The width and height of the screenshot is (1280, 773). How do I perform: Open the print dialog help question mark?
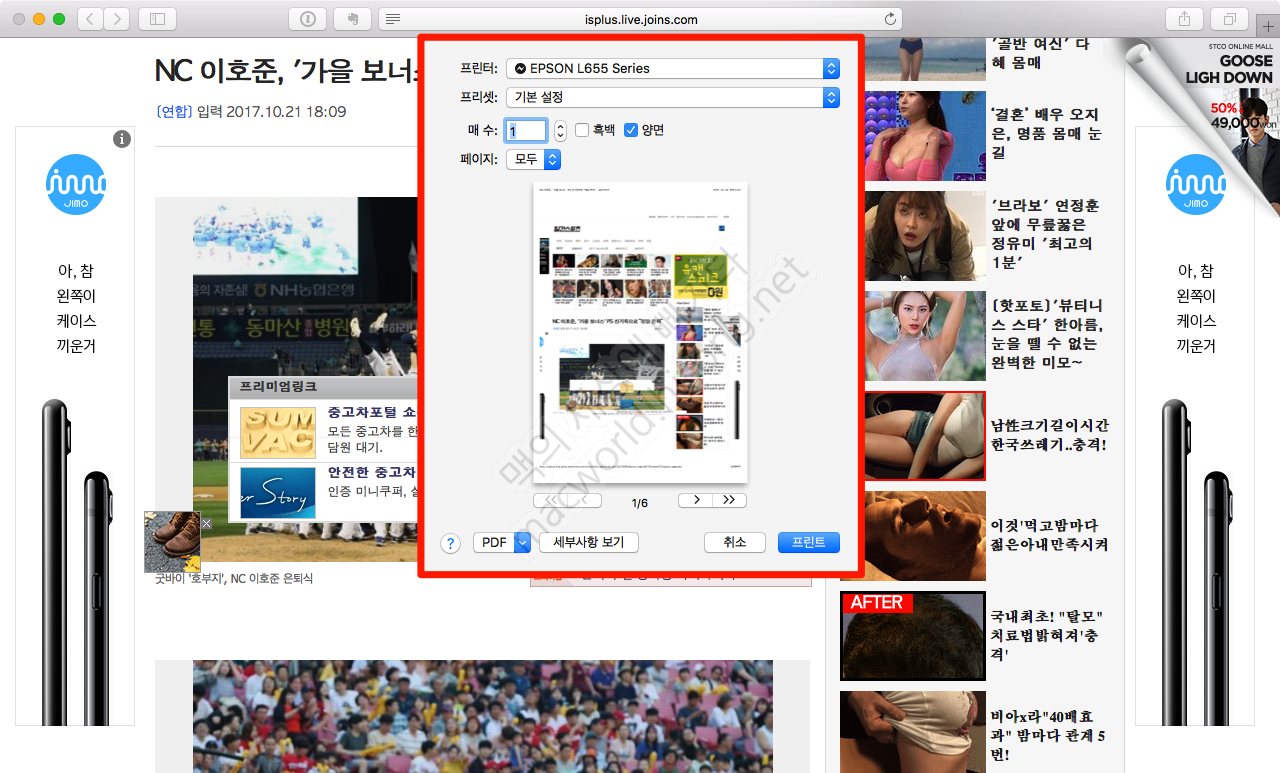450,543
